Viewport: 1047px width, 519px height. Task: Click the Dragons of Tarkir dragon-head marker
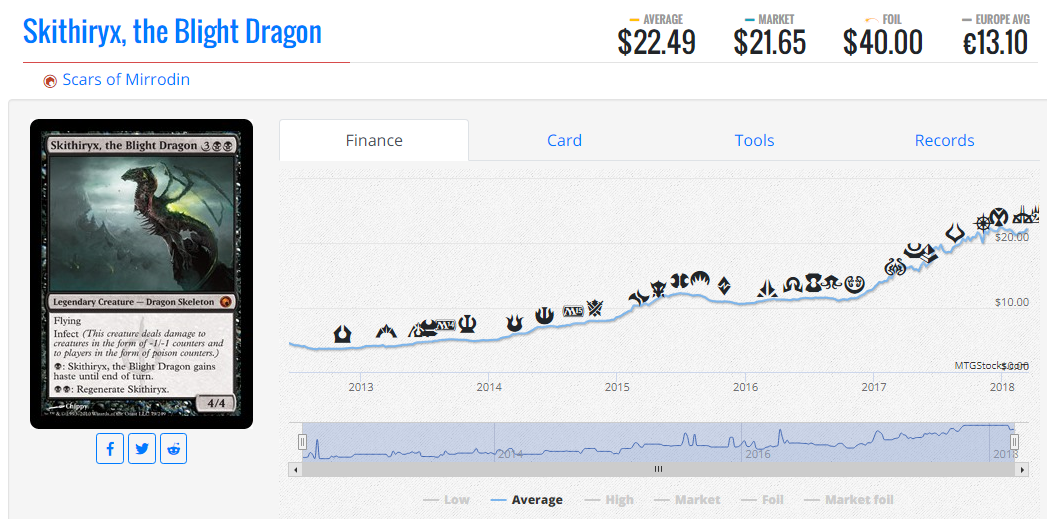658,289
